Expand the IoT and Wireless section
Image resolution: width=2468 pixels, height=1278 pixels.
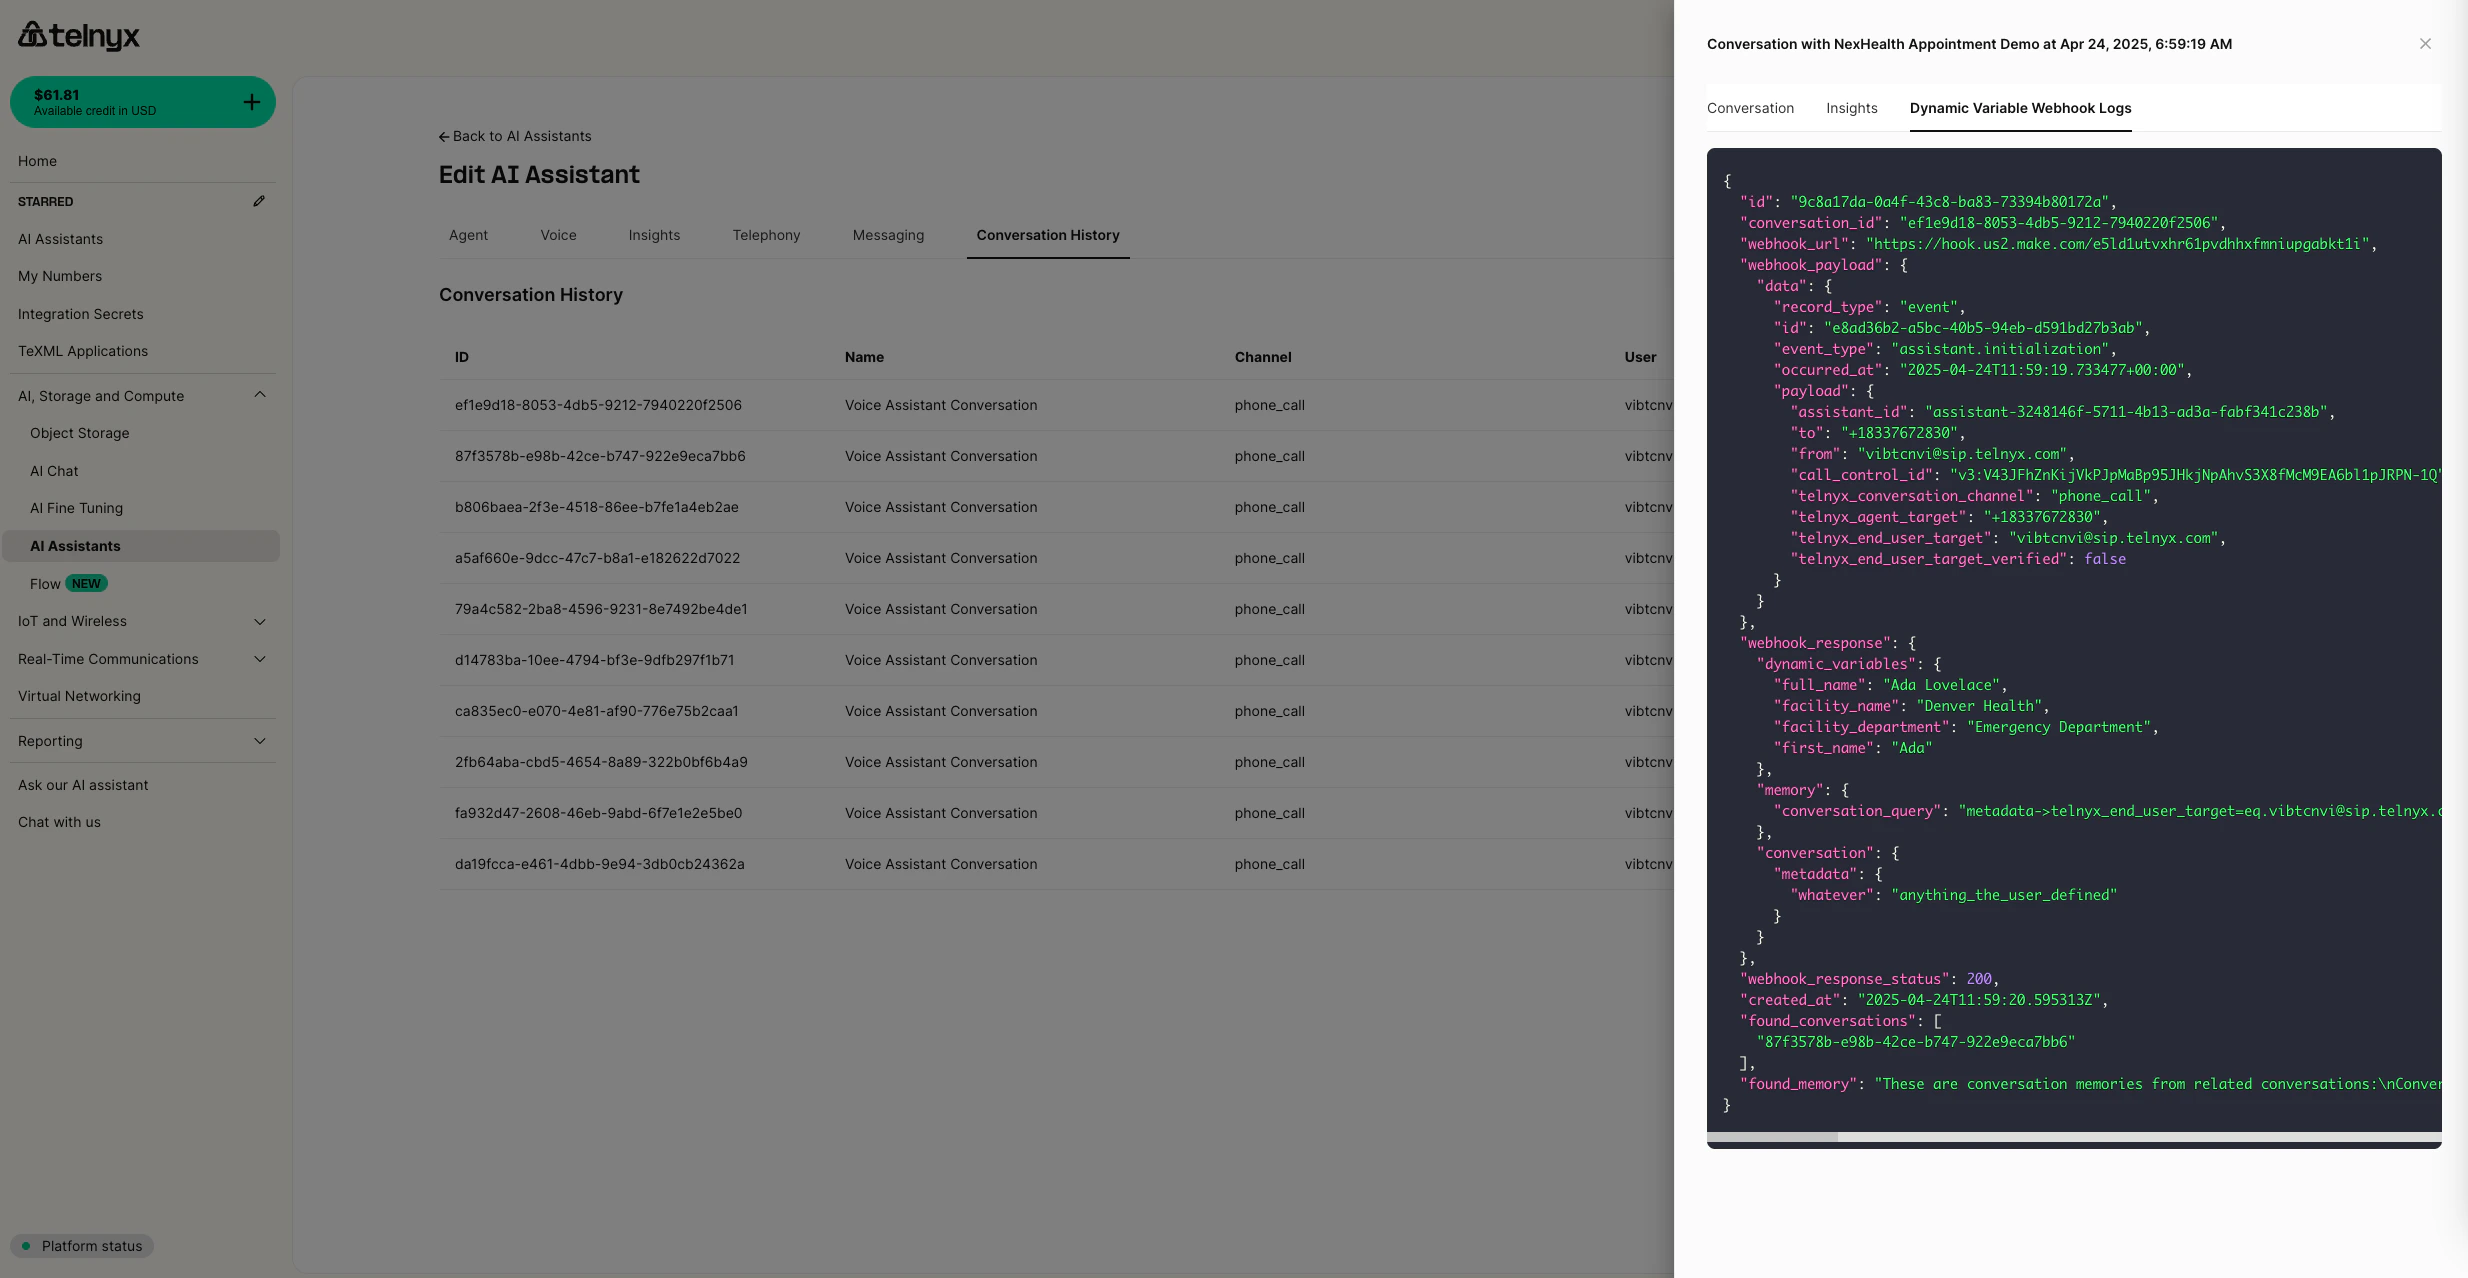click(259, 621)
